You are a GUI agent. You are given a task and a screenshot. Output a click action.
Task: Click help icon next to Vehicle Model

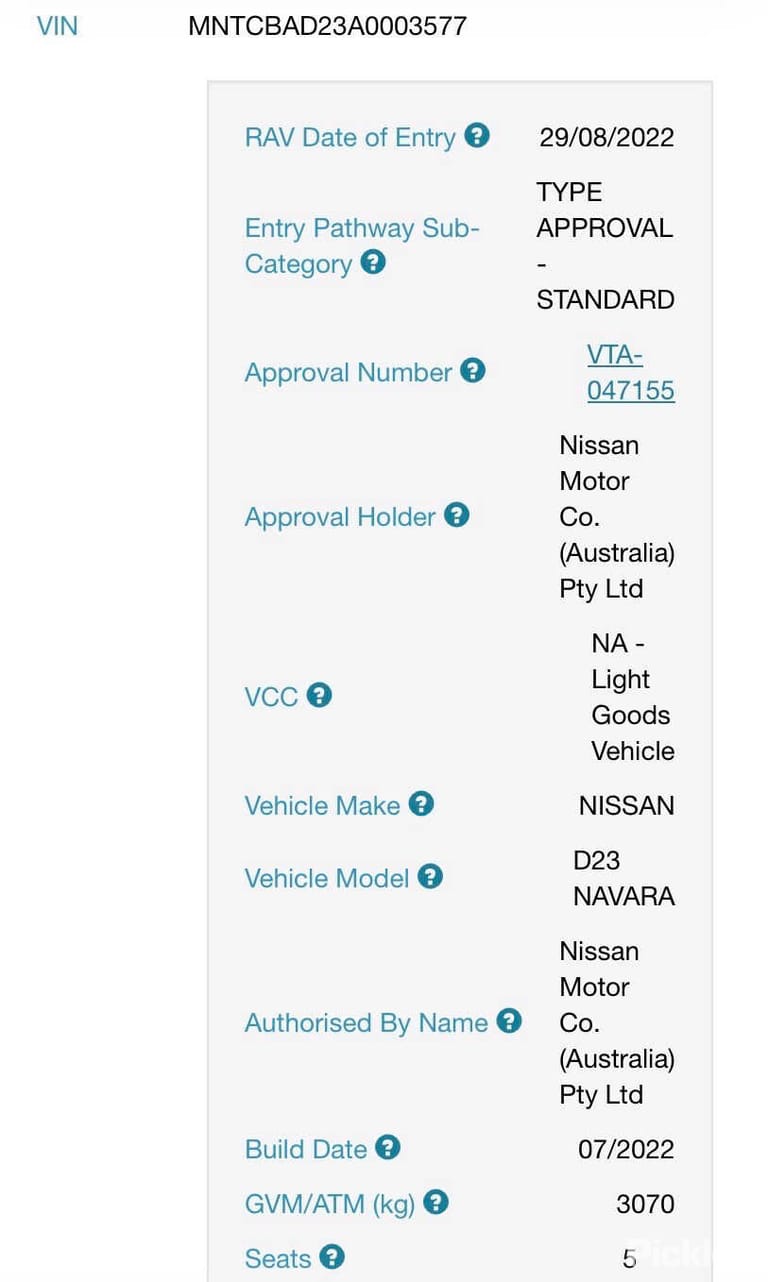(430, 877)
